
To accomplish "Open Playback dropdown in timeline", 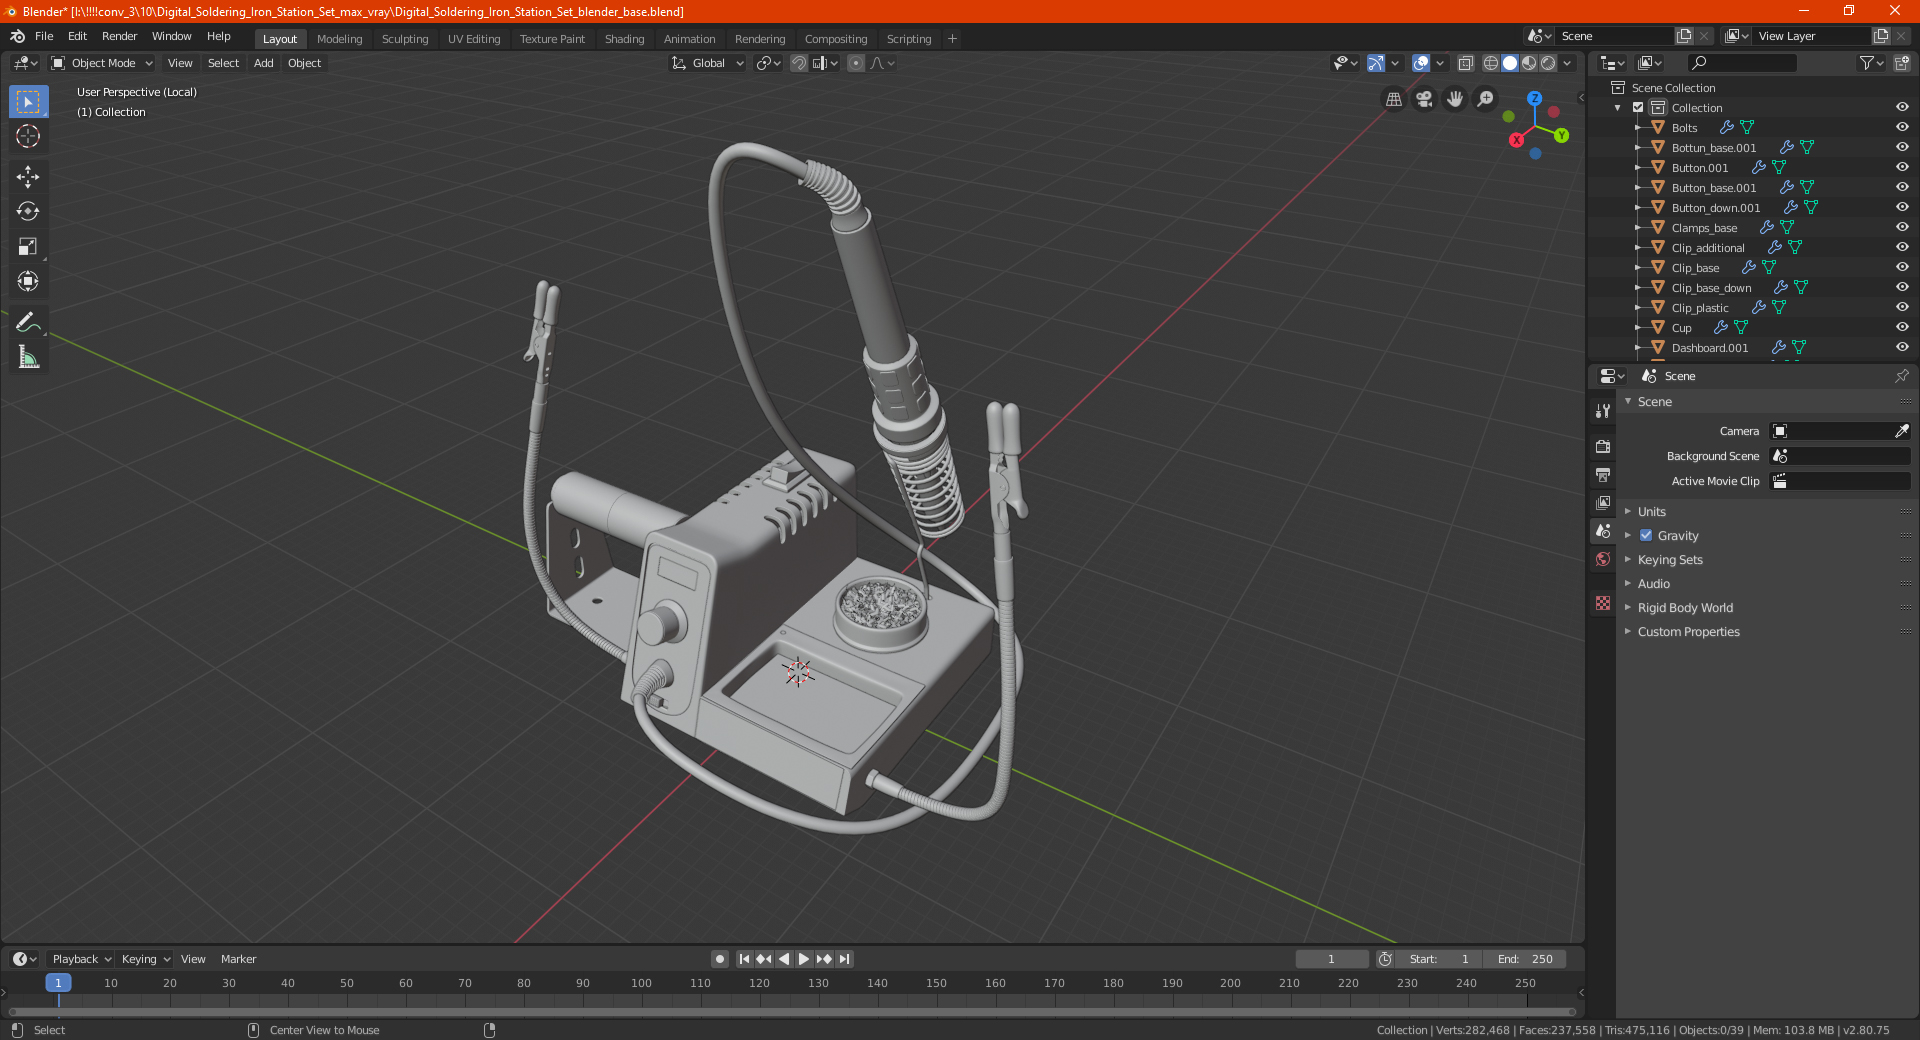I will (x=81, y=959).
